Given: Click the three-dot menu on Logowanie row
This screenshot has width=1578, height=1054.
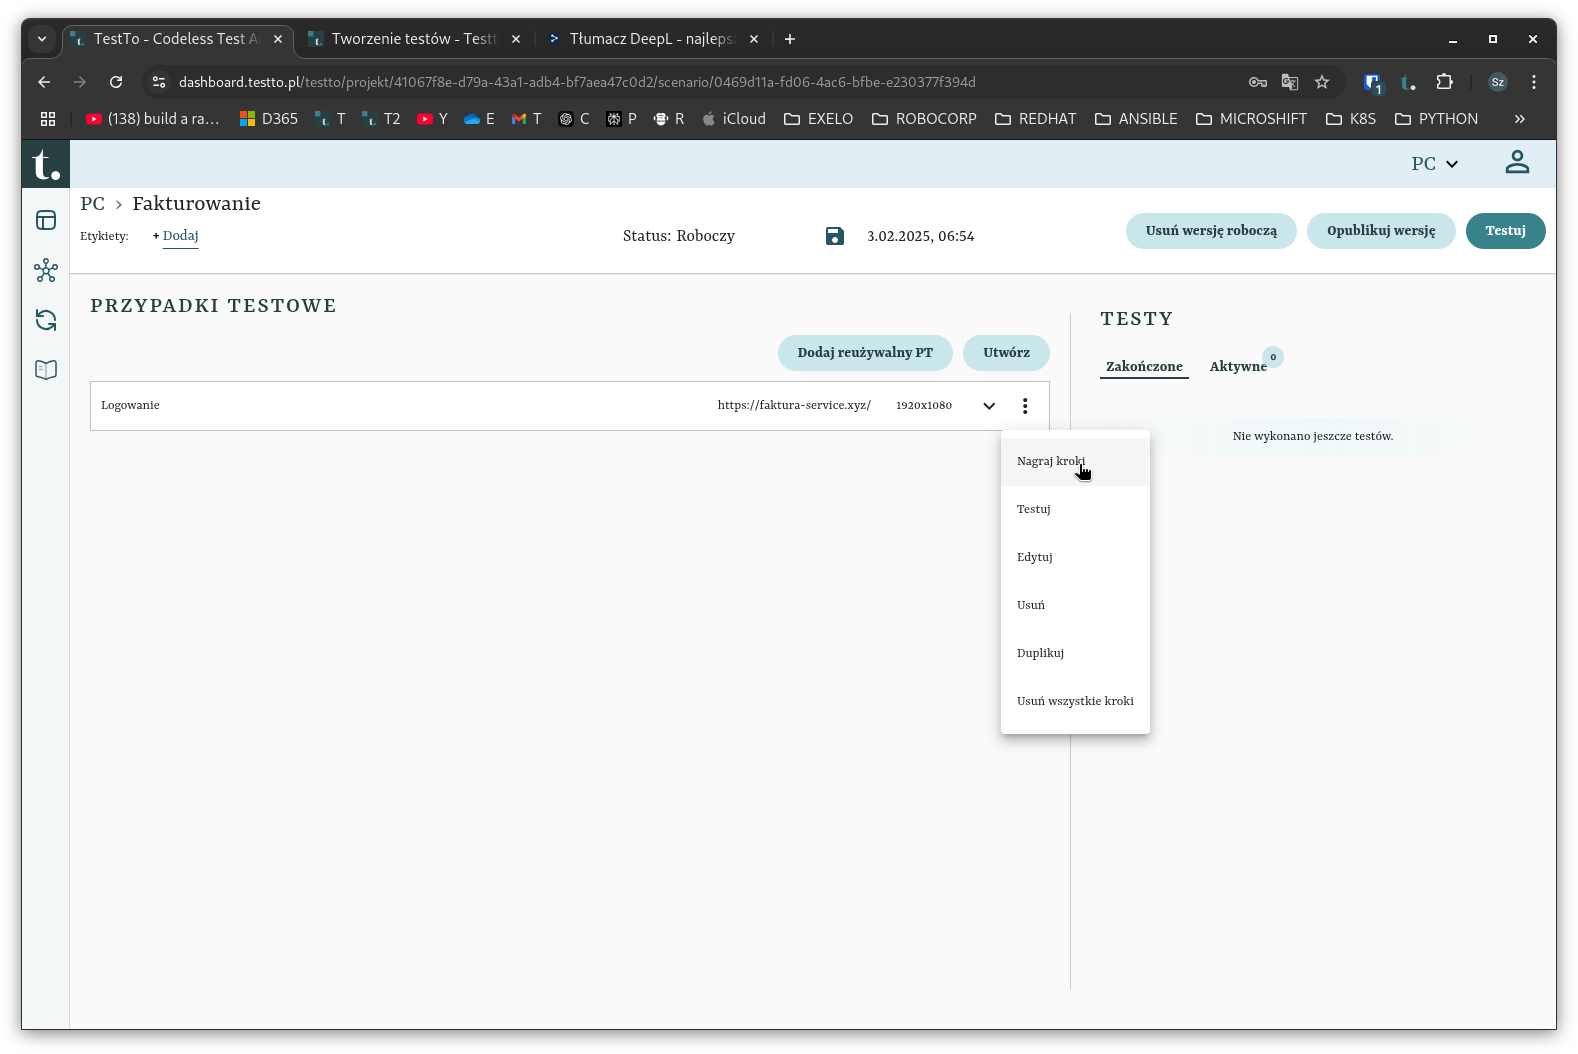Looking at the screenshot, I should point(1025,406).
